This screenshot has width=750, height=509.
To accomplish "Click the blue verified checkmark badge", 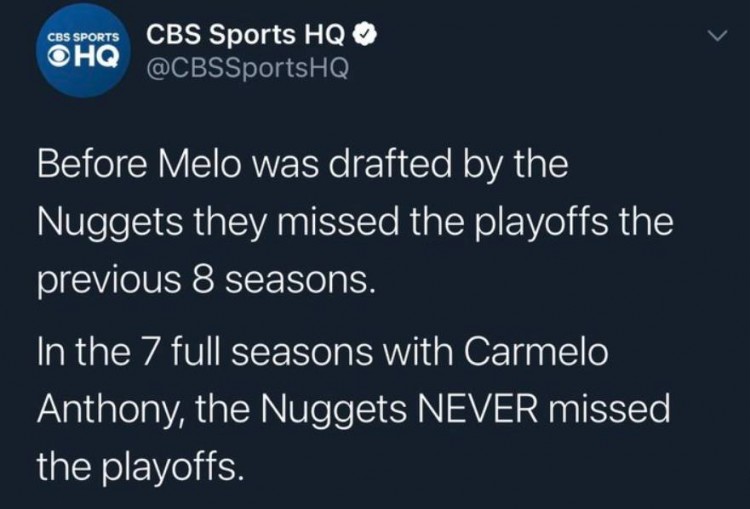I will (x=368, y=36).
